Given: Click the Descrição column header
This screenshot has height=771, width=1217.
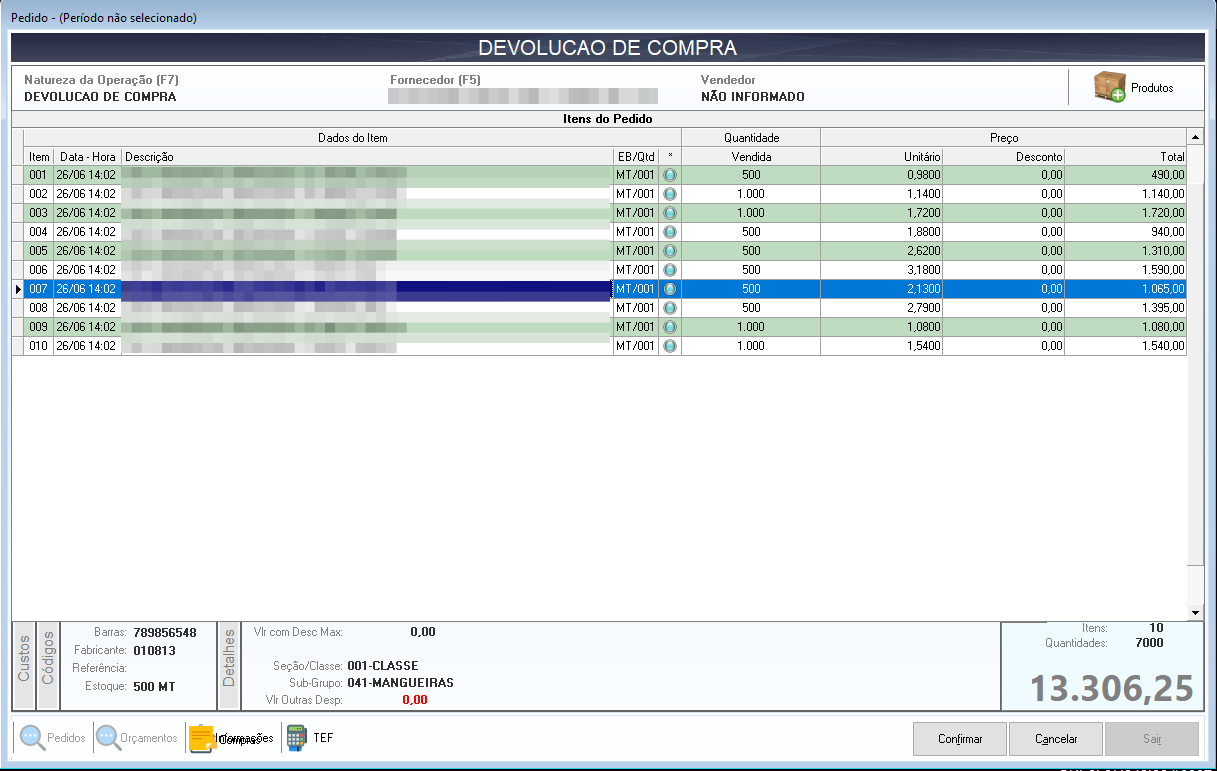Looking at the screenshot, I should (x=367, y=157).
